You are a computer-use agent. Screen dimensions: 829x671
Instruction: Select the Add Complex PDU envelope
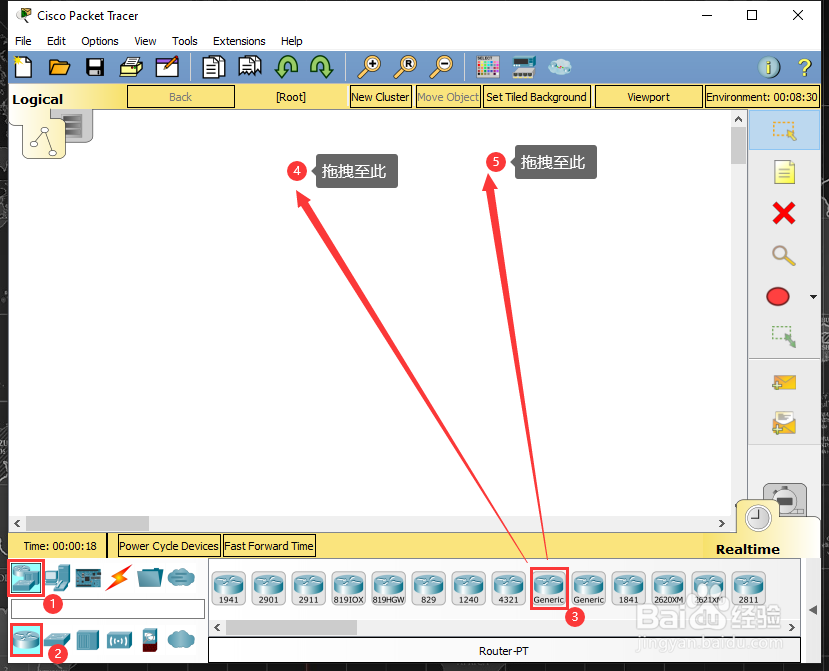tap(784, 423)
